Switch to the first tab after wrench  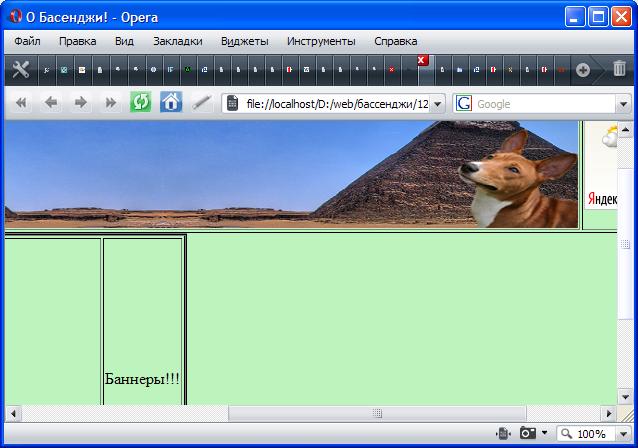47,70
